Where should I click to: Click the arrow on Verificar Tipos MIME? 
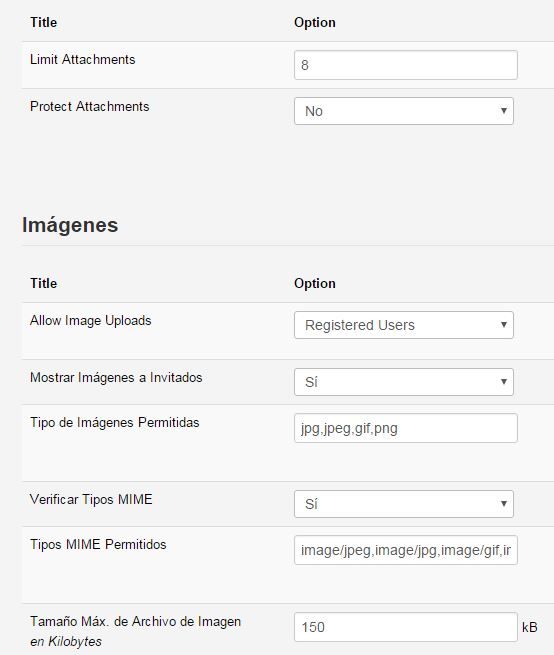[x=504, y=504]
